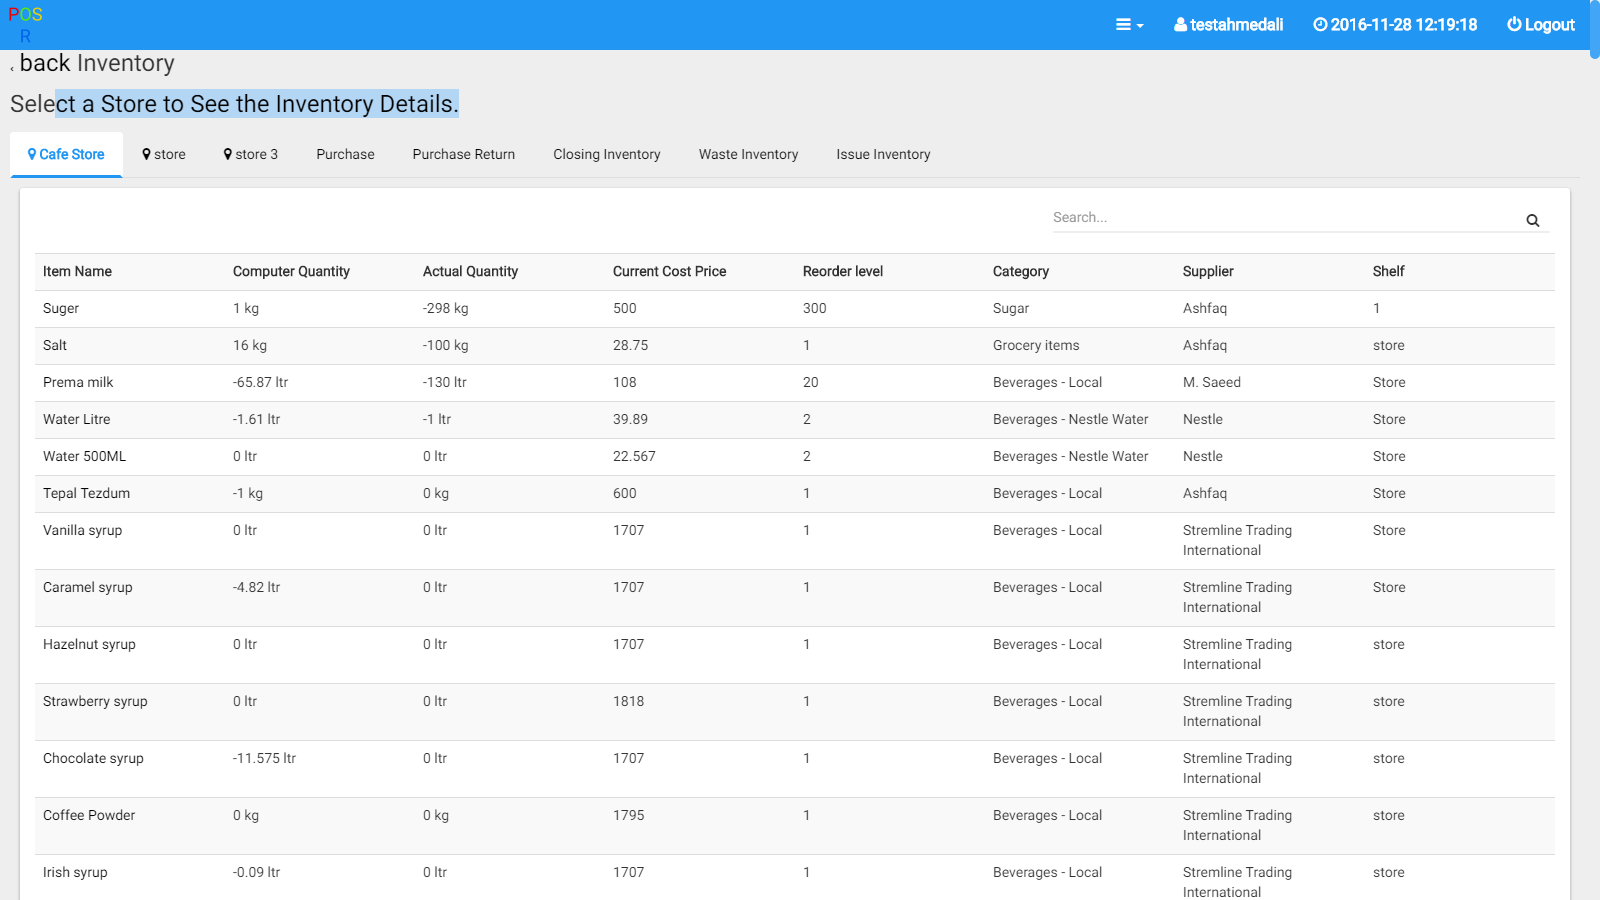Open the Waste Inventory tab
This screenshot has width=1600, height=900.
[x=748, y=154]
